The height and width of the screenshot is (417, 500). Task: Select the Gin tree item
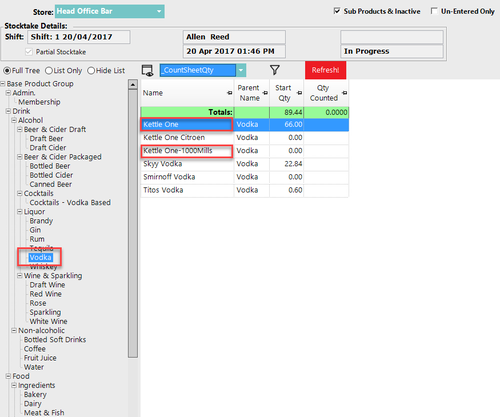click(35, 230)
